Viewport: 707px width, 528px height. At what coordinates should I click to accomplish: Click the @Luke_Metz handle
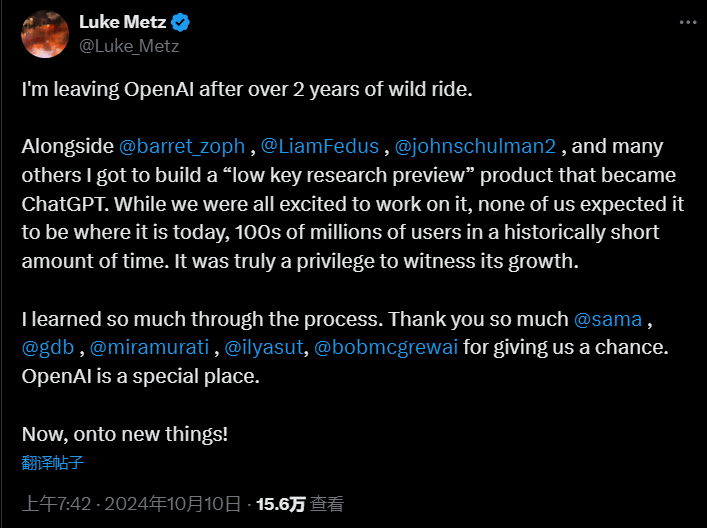[129, 46]
